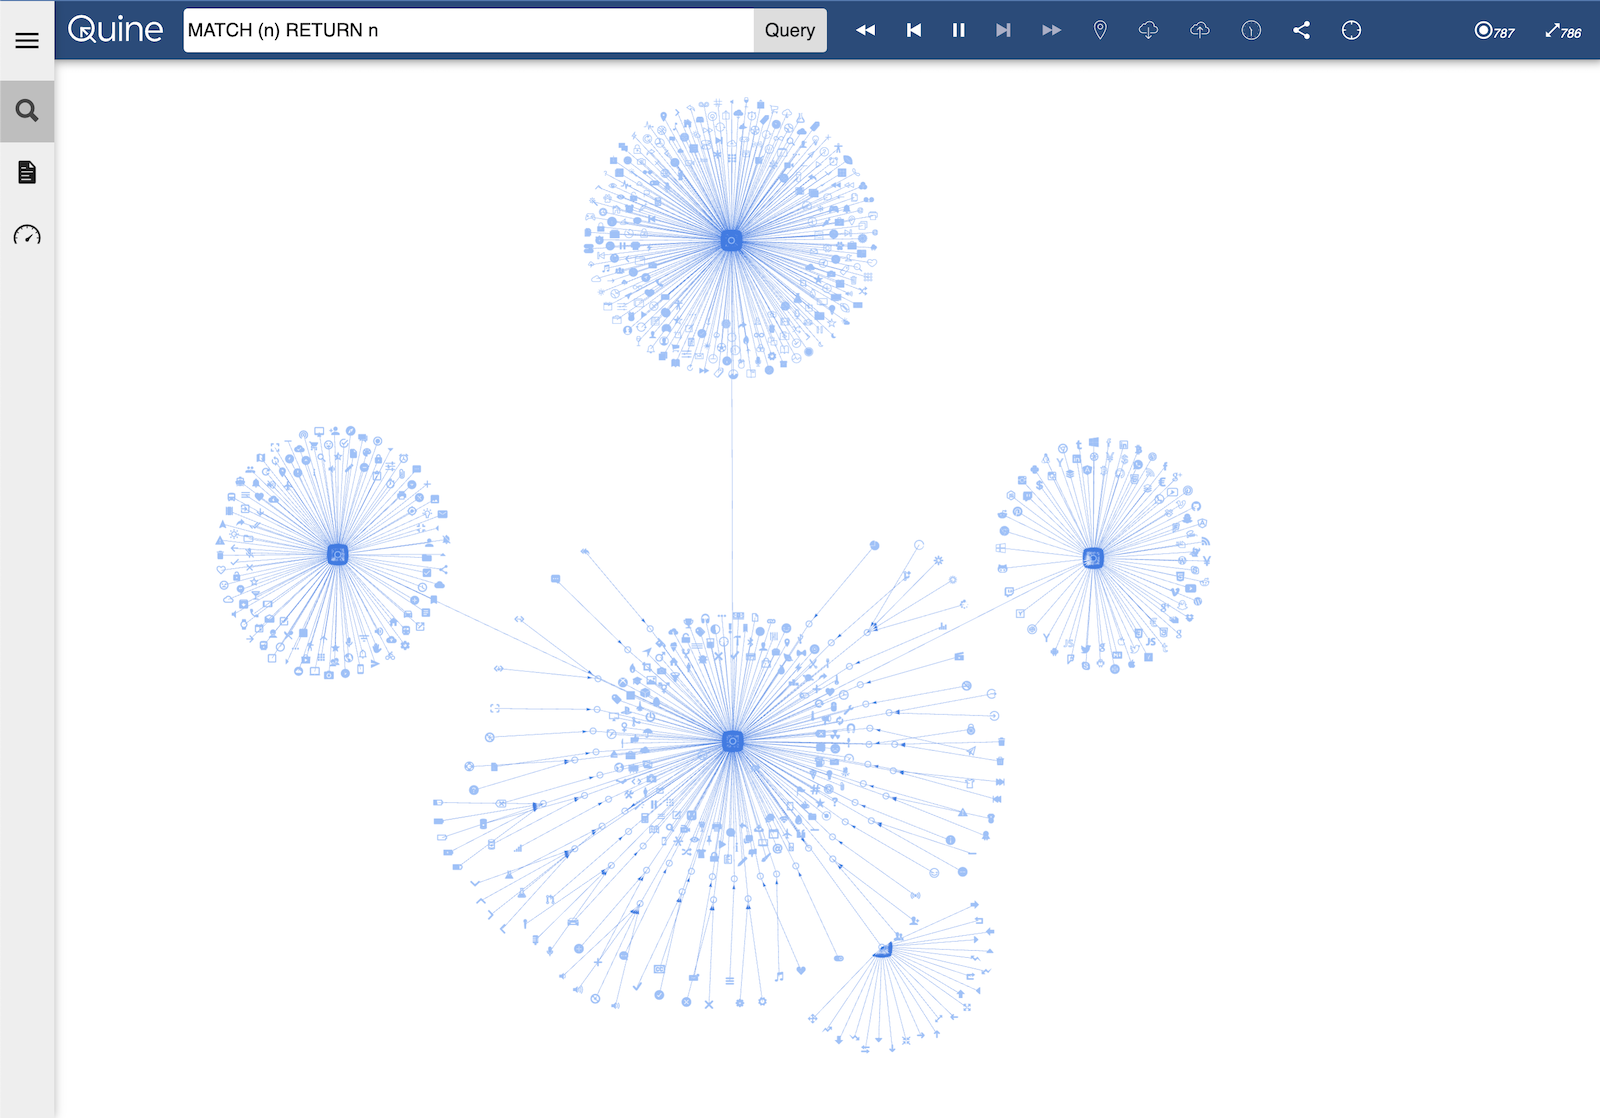Share the current graph view

pos(1301,30)
